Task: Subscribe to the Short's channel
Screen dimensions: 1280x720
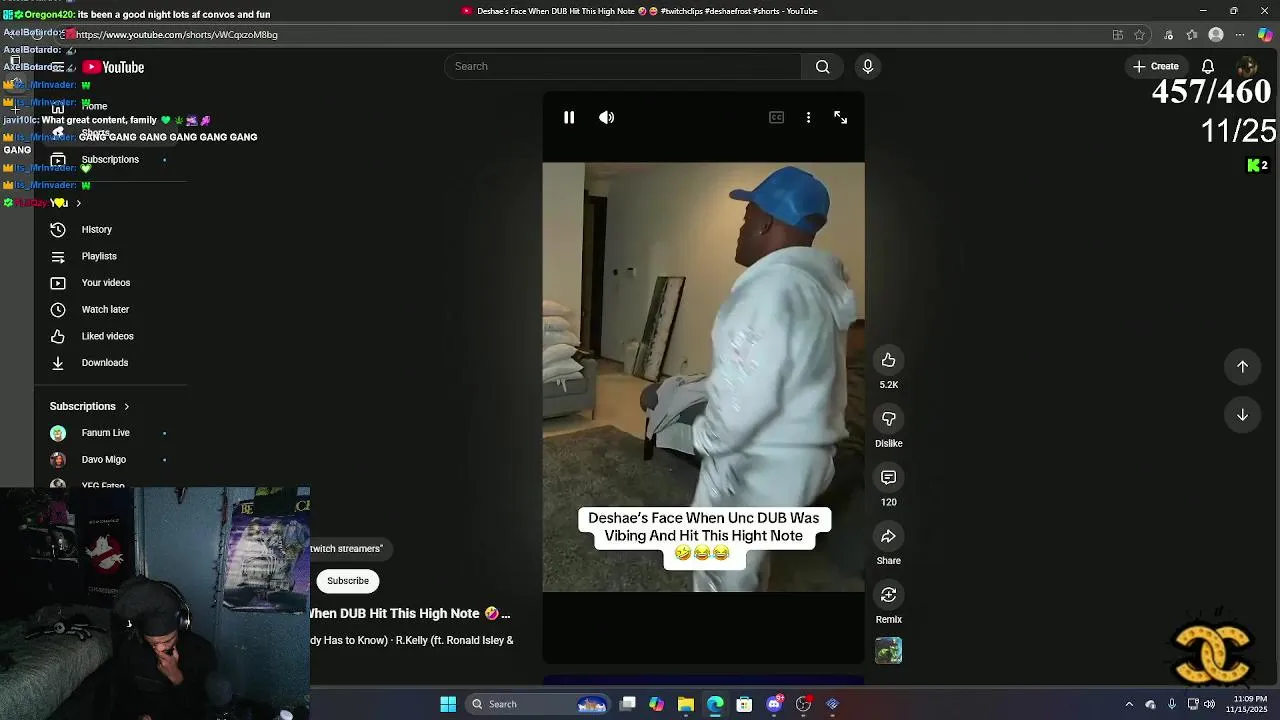Action: [348, 581]
